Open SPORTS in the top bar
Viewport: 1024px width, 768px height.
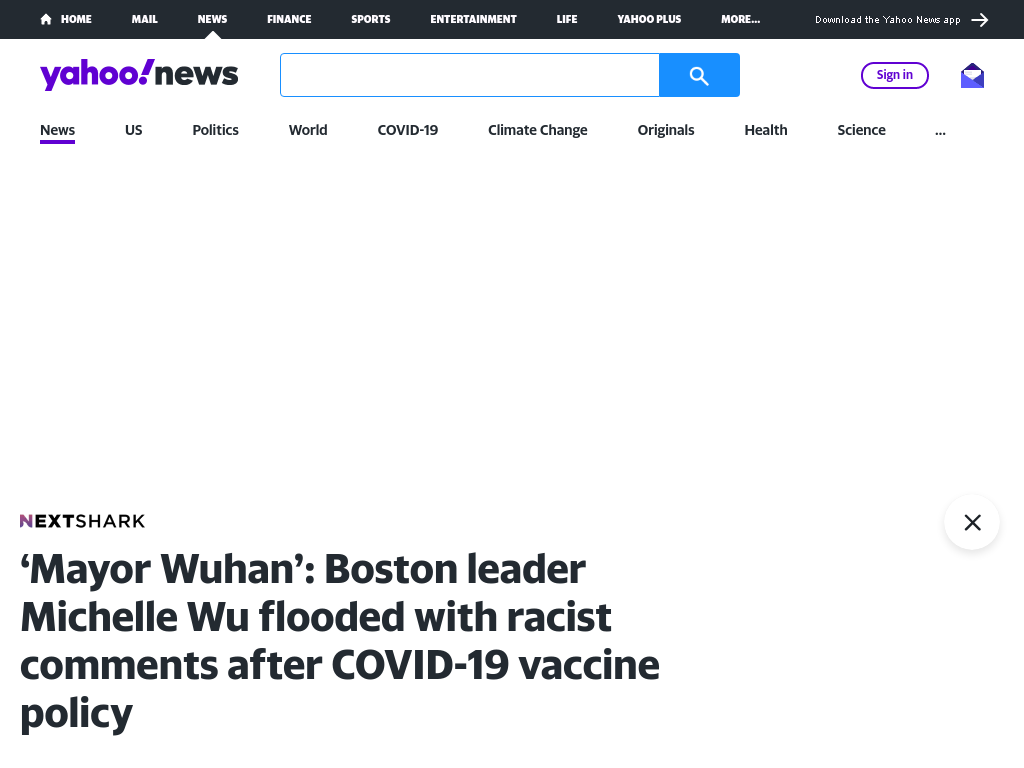click(370, 20)
